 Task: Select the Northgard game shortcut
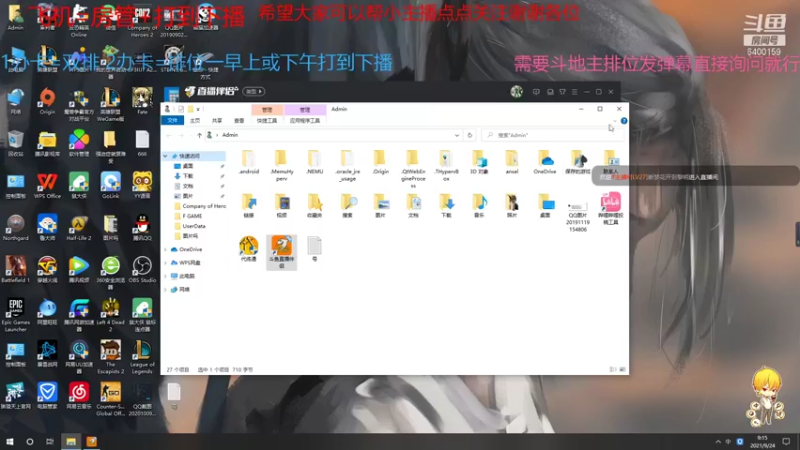(15, 228)
